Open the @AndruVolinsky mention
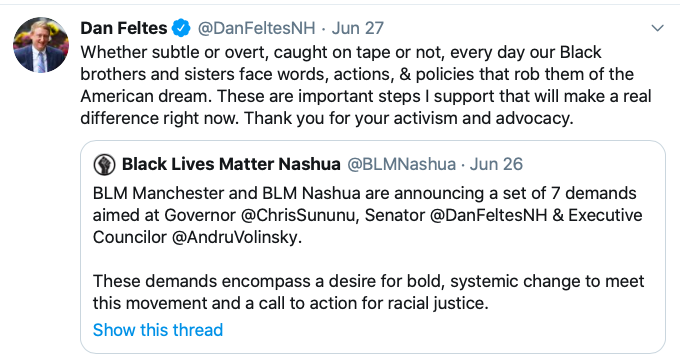The width and height of the screenshot is (680, 361). coord(235,237)
